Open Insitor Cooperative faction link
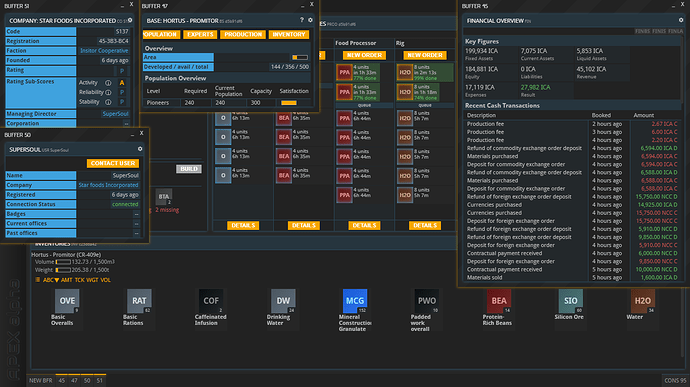 pos(104,51)
